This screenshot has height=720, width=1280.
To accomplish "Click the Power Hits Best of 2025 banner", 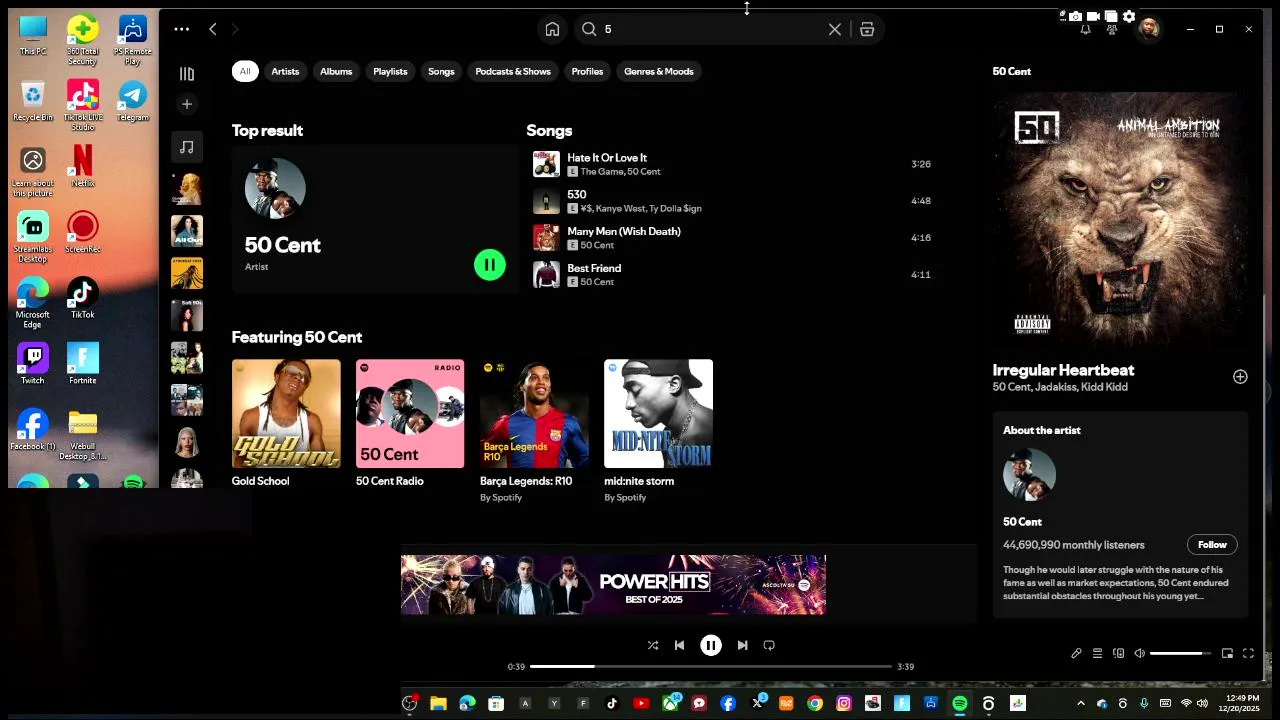I will [613, 584].
